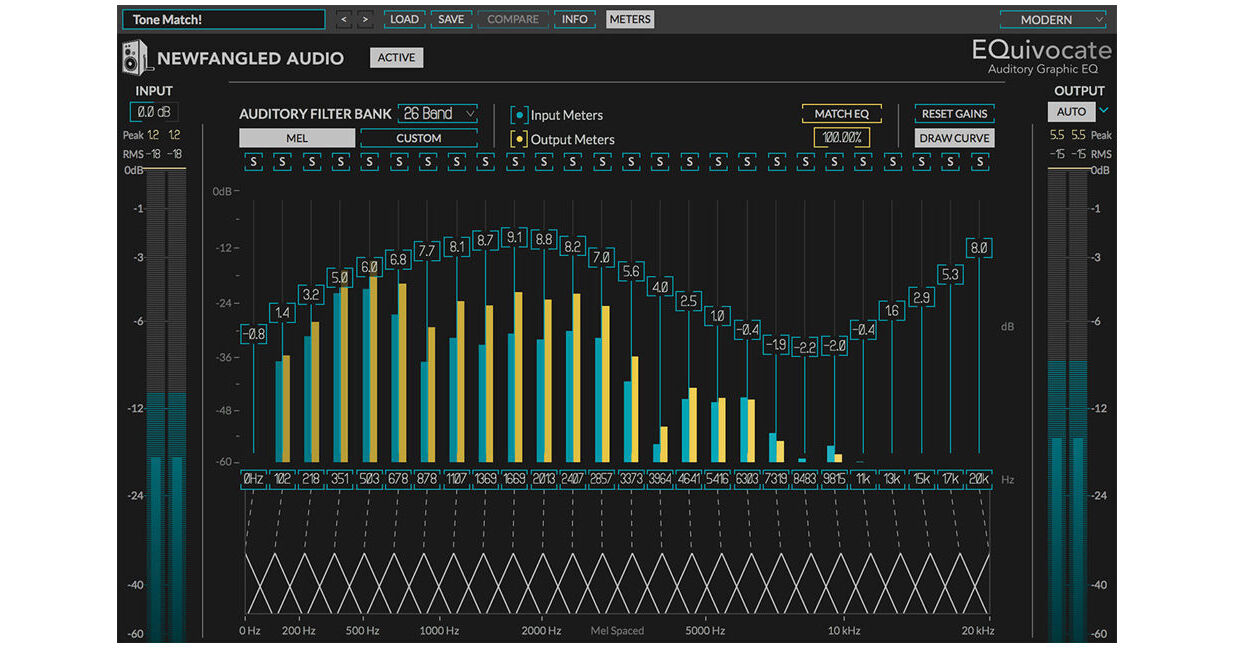Click the RESET GAINS button
The image size is (1234, 648).
point(954,113)
